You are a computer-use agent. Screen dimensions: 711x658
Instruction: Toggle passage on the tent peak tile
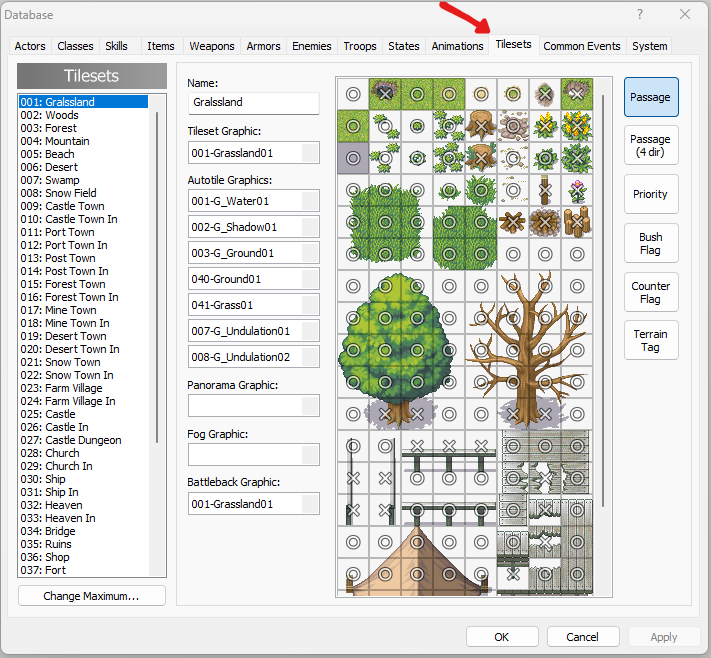coord(417,542)
